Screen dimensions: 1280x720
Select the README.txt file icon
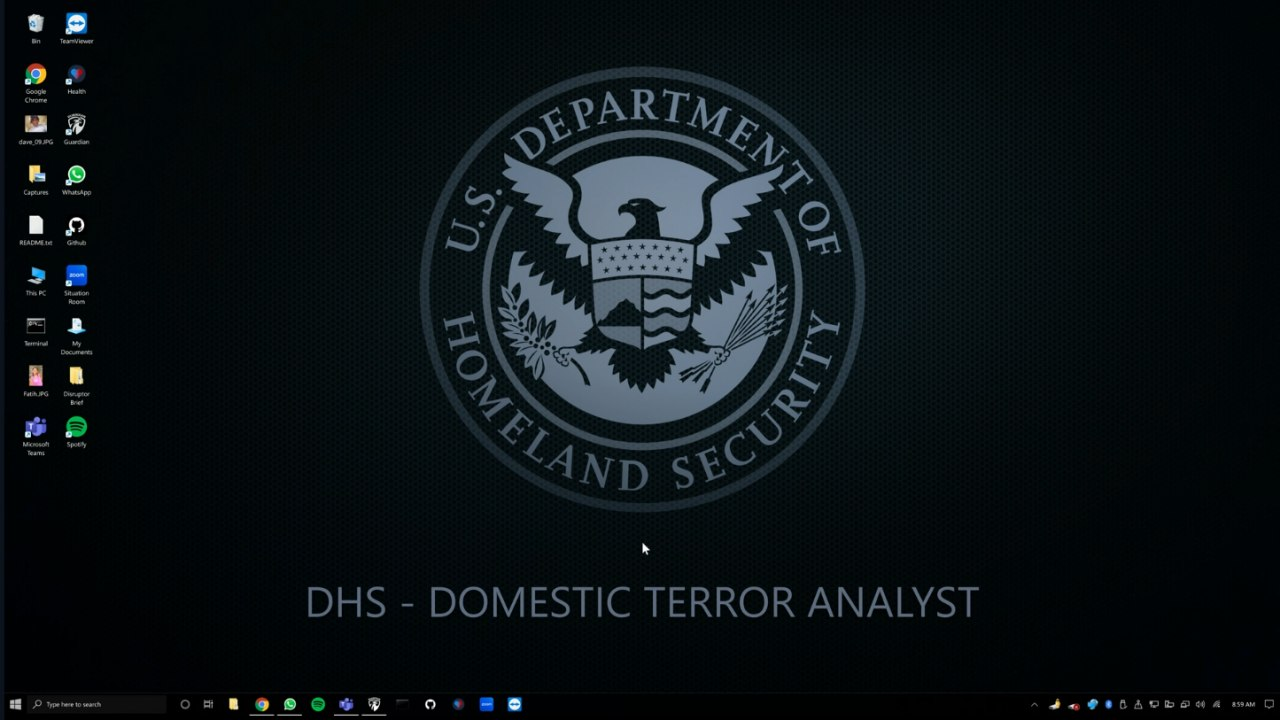click(36, 230)
